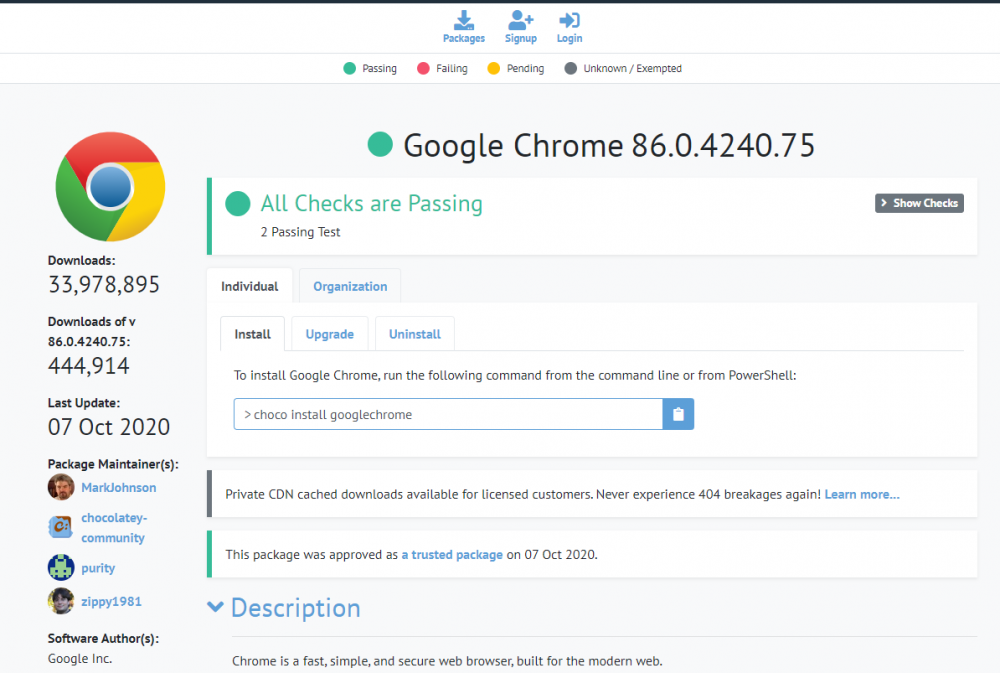Click the choco install googlechrome command field
Viewport: 1000px width, 673px height.
(448, 414)
